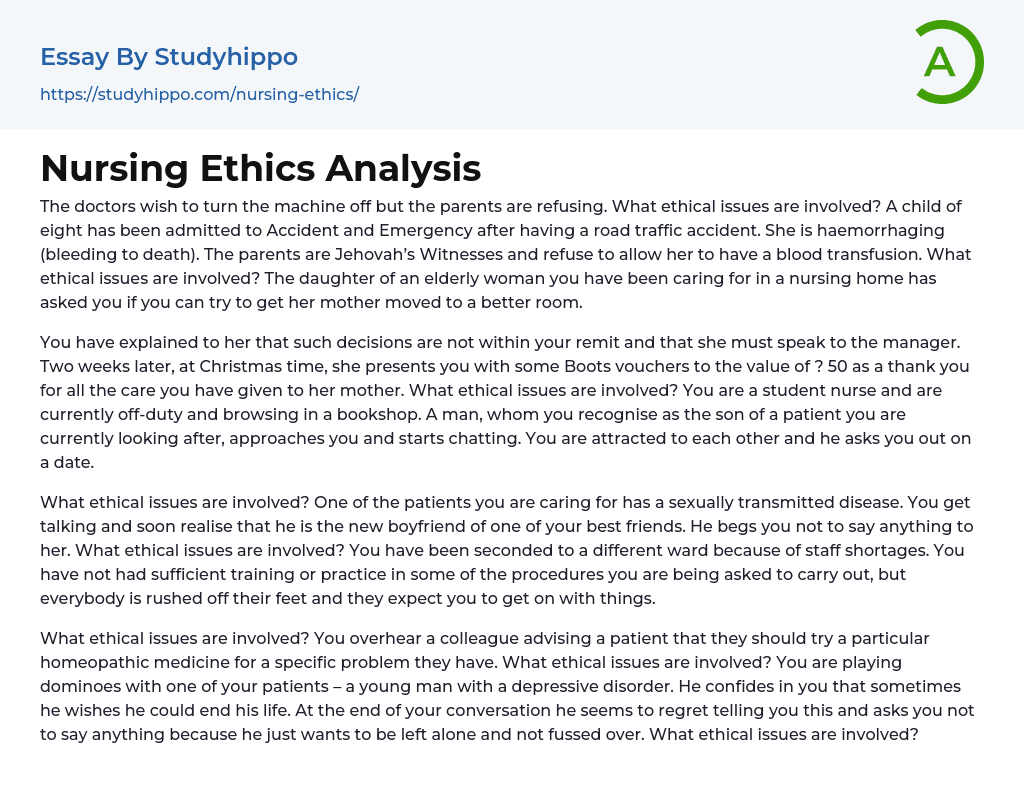Click the "Essay By Studyhippo" header text
The width and height of the screenshot is (1024, 803).
pyautogui.click(x=169, y=57)
